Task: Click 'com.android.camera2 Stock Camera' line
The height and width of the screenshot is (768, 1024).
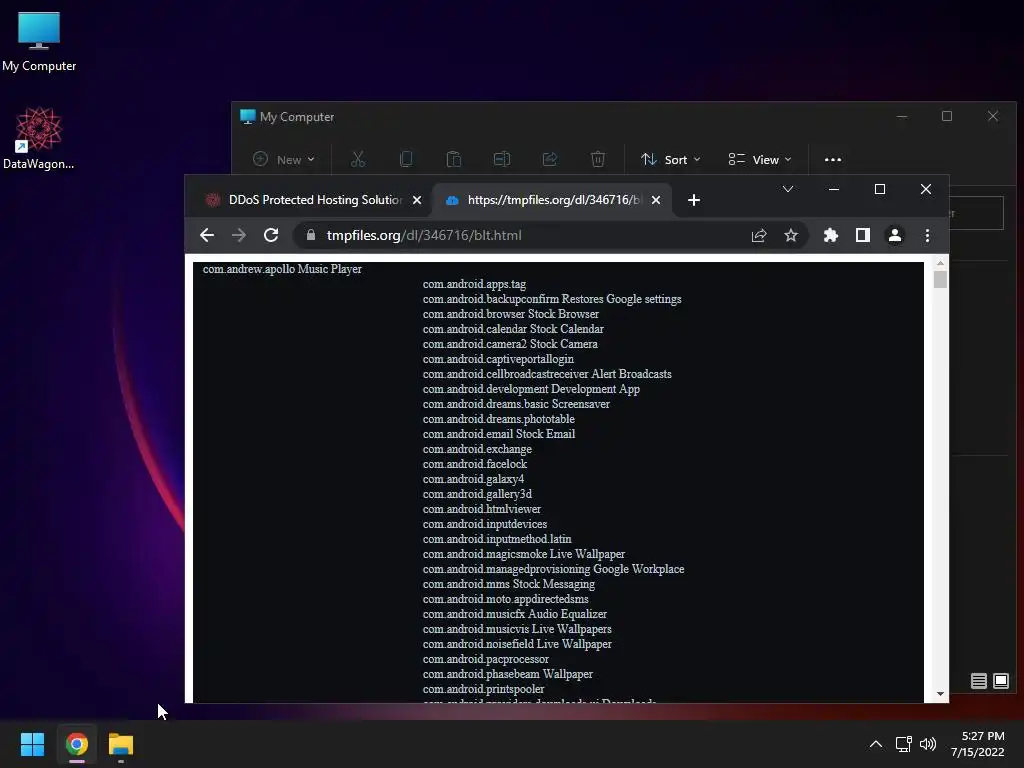Action: point(510,344)
